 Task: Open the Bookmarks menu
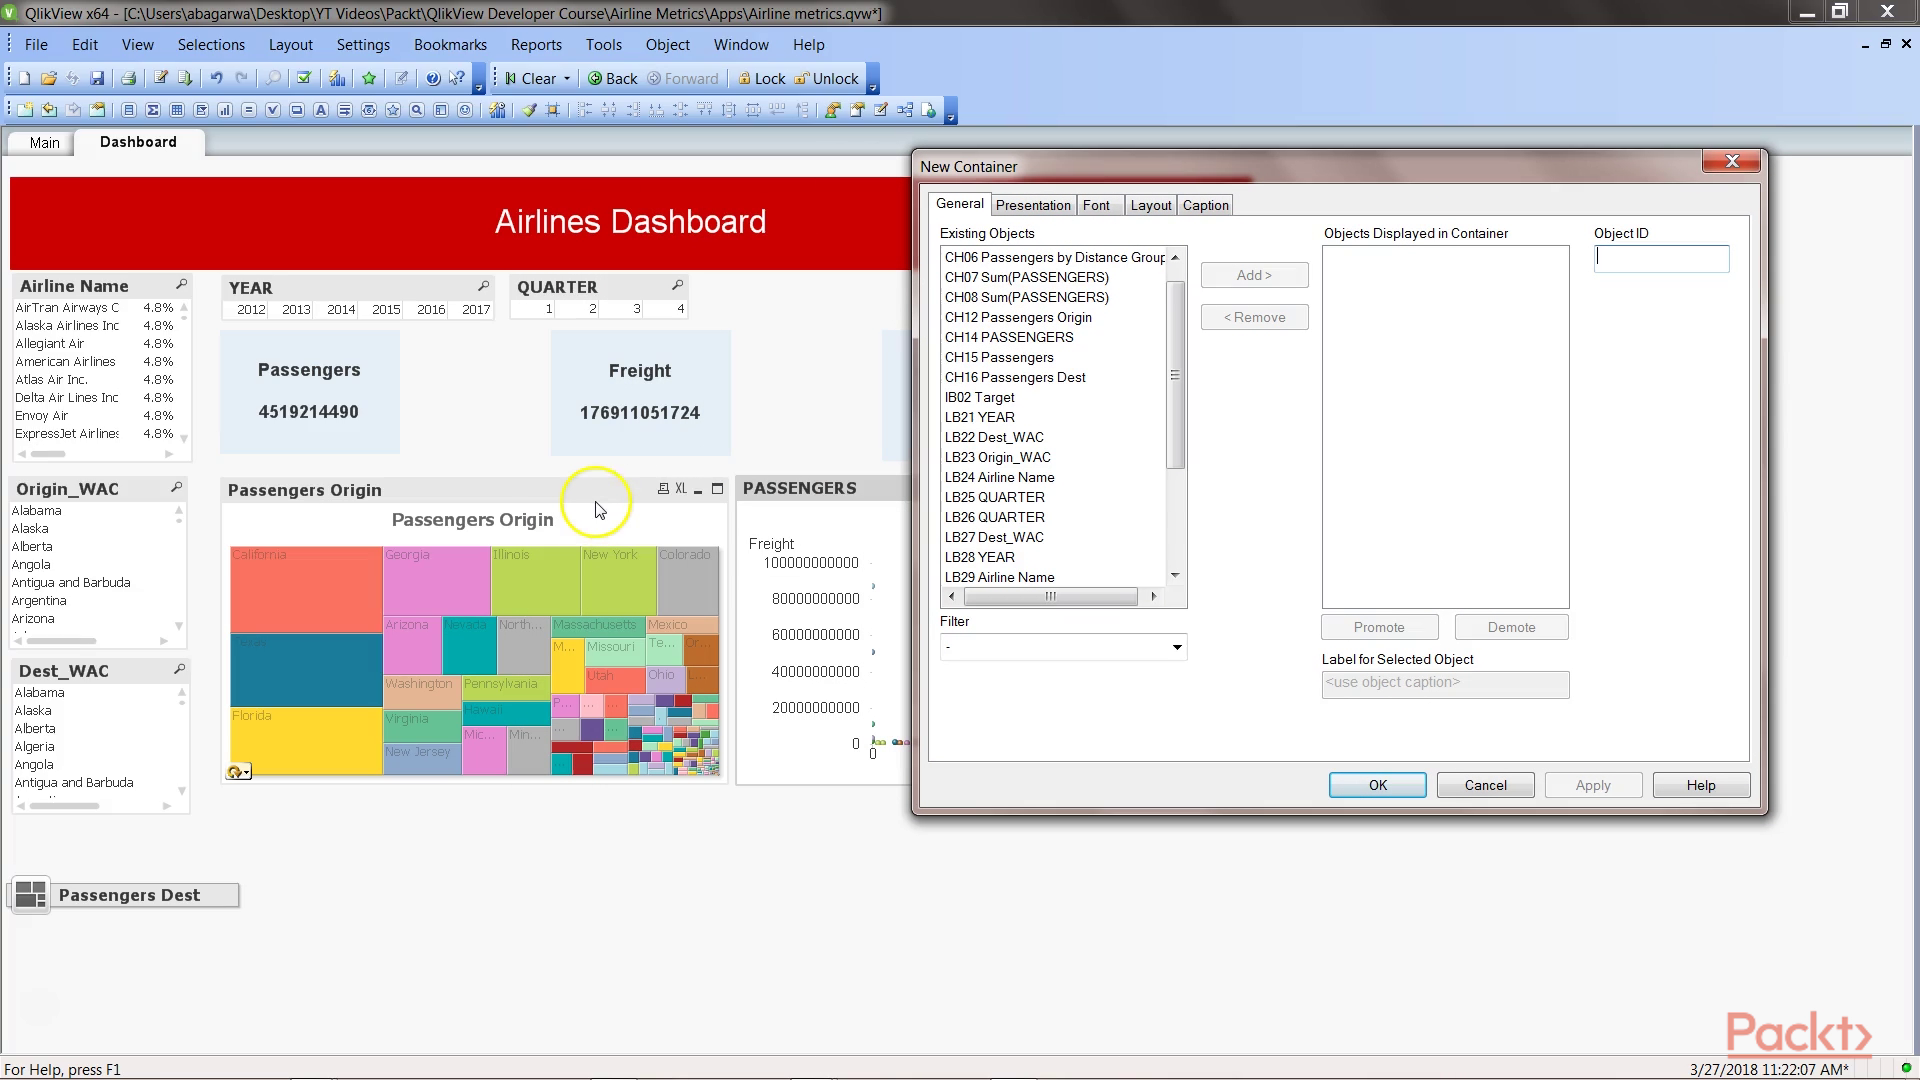click(x=450, y=45)
